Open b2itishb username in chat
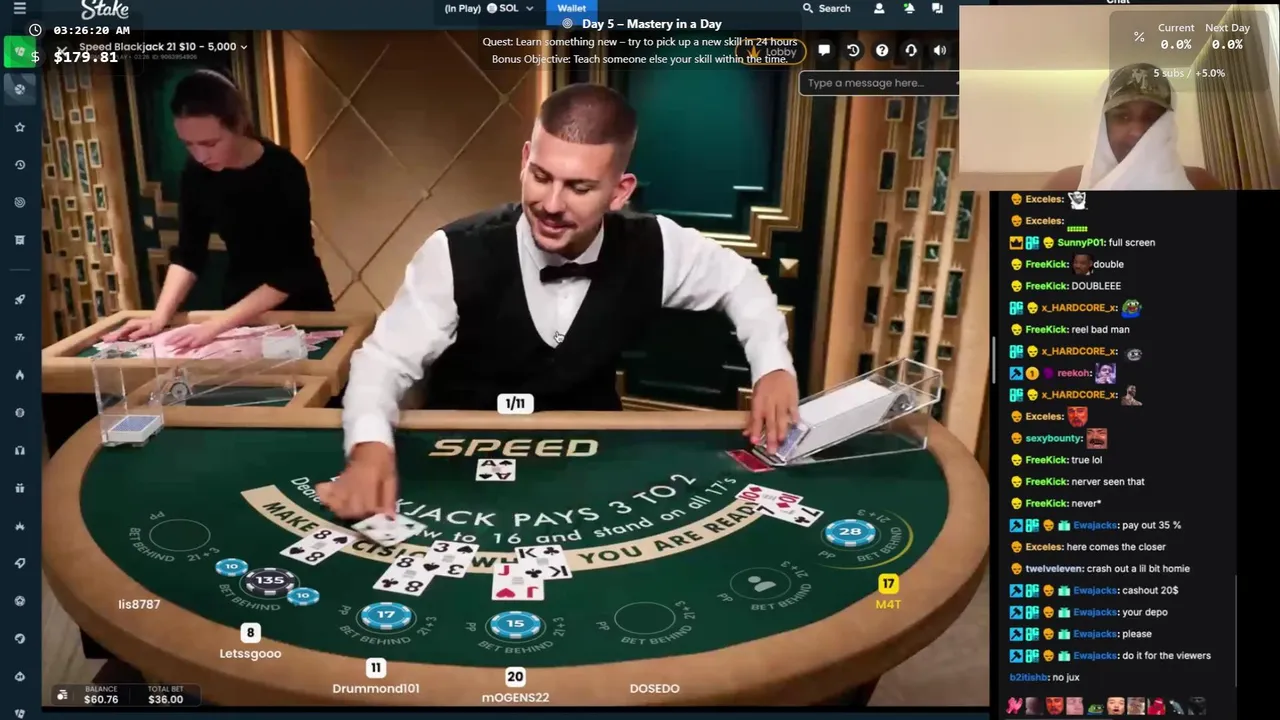The image size is (1280, 720). click(x=1028, y=677)
